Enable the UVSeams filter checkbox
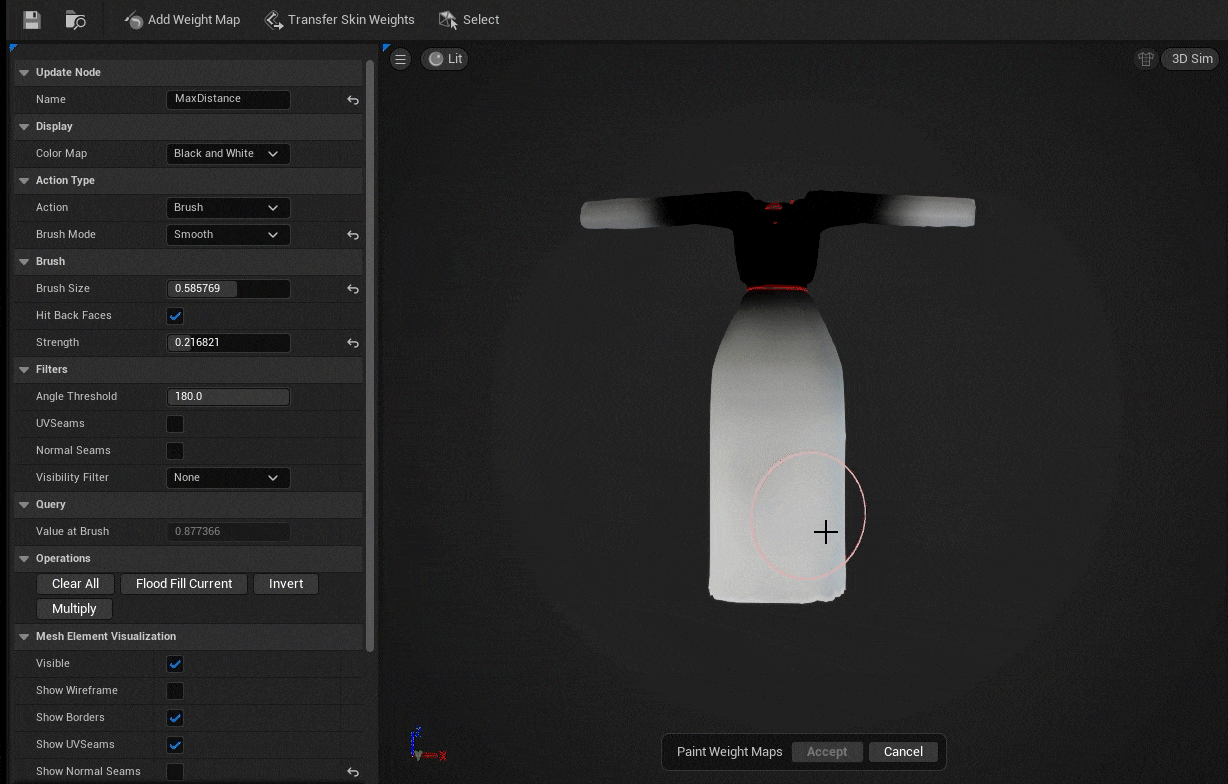The height and width of the screenshot is (784, 1228). (x=175, y=424)
